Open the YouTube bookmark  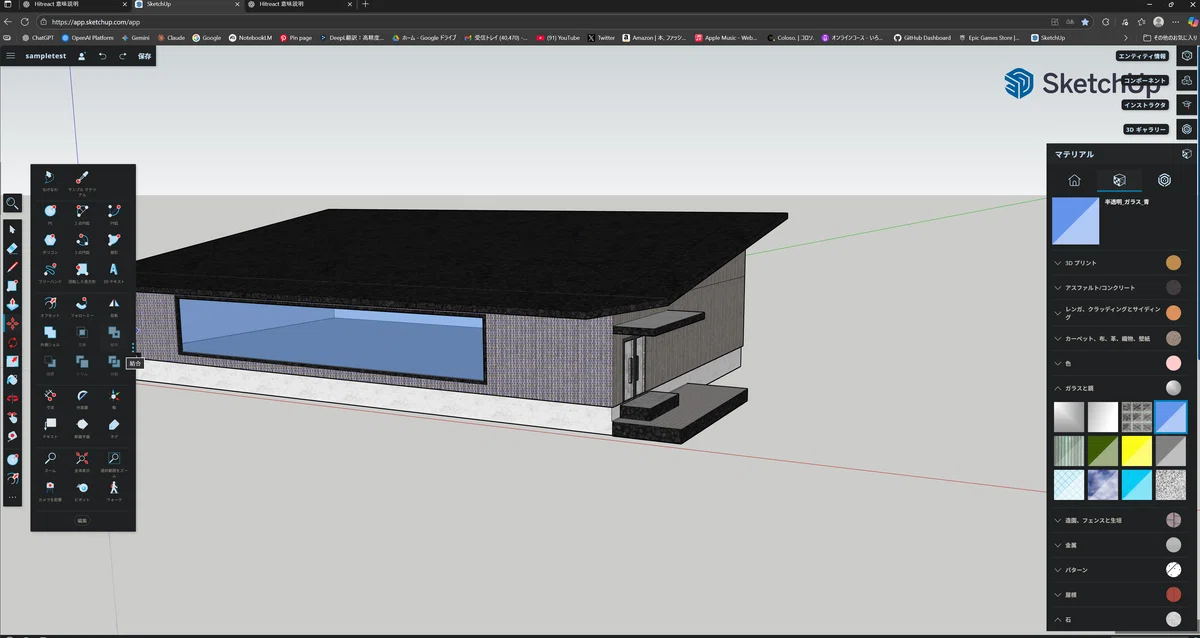pos(558,38)
